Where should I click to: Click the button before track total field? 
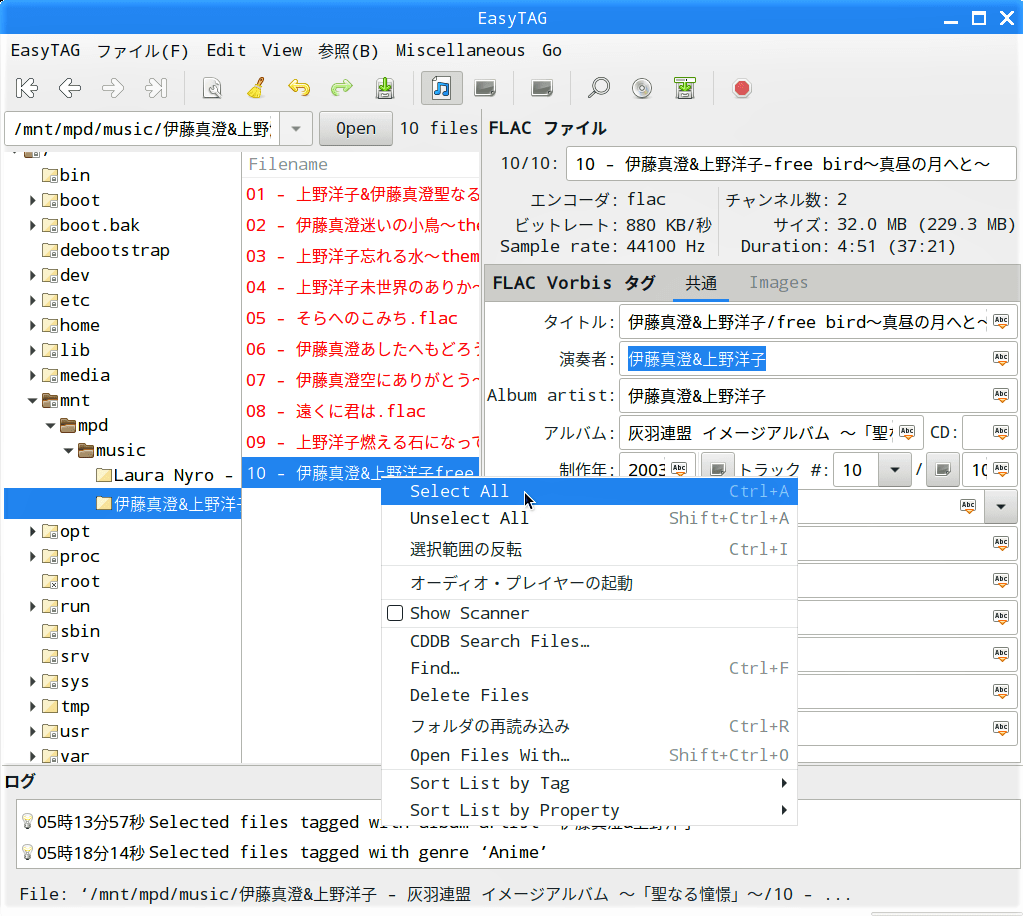pos(943,469)
